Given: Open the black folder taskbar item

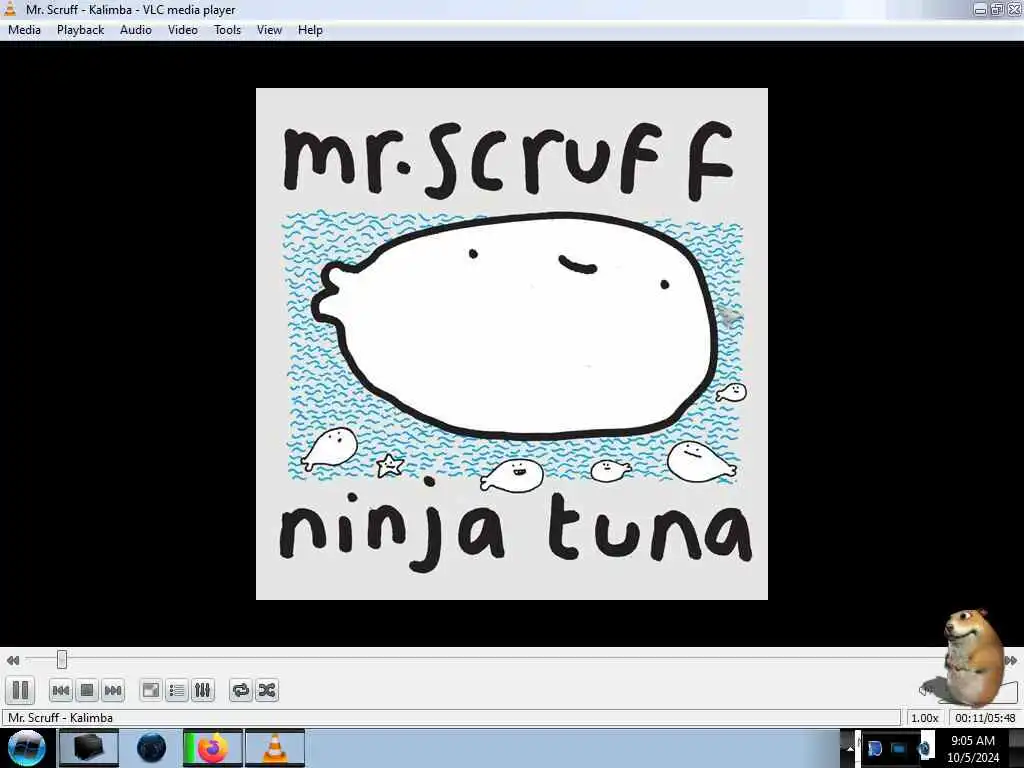Looking at the screenshot, I should point(89,748).
